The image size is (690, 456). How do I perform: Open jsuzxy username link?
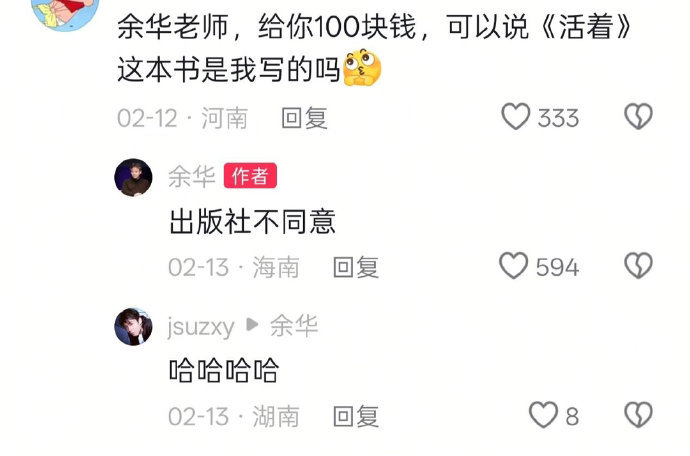click(201, 327)
